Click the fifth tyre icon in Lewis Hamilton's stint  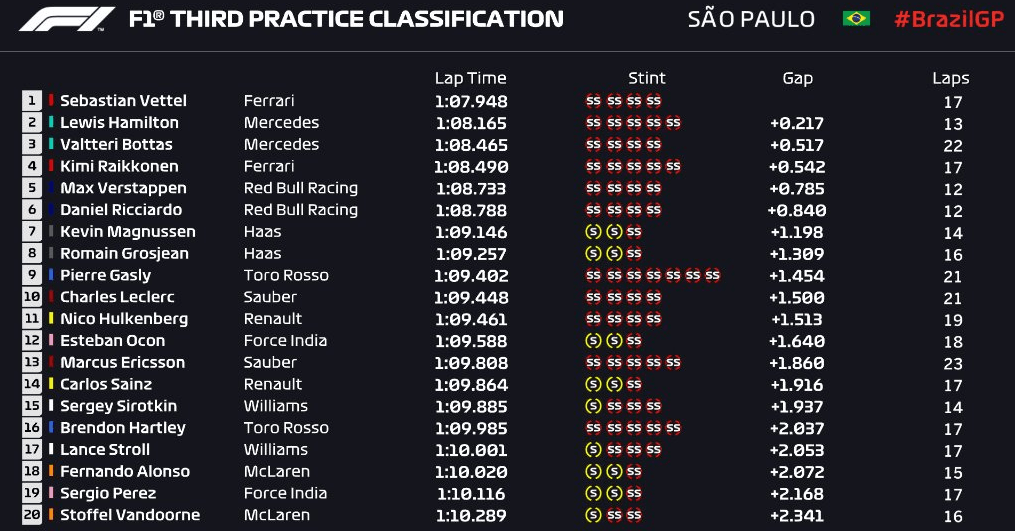point(673,122)
